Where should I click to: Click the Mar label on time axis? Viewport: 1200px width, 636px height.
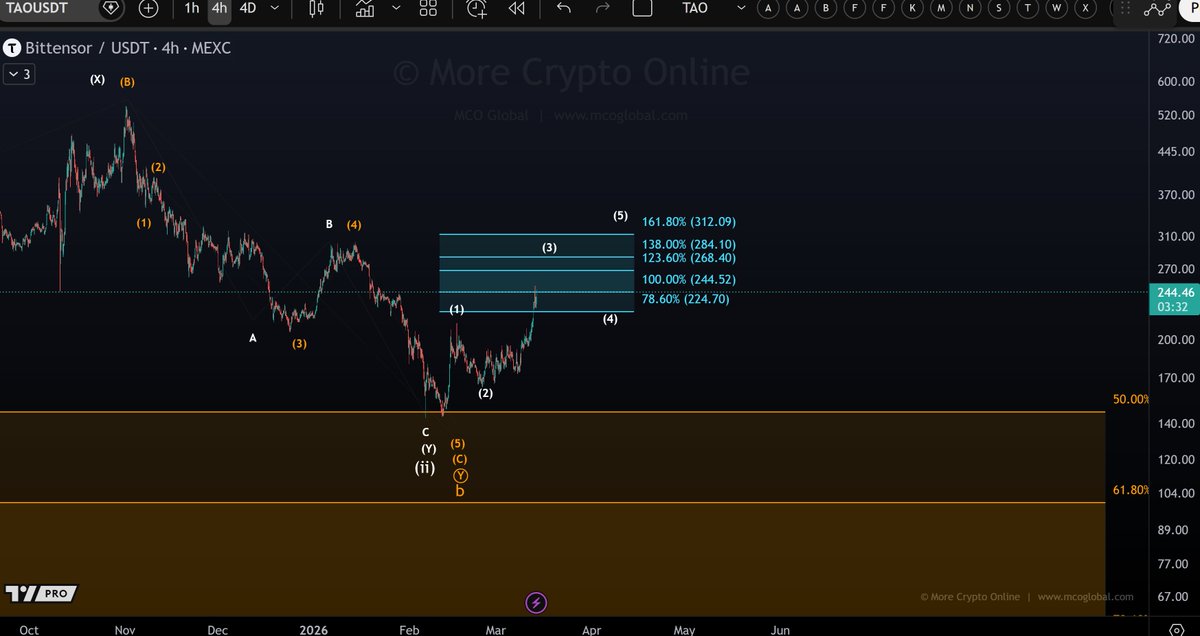[x=496, y=630]
